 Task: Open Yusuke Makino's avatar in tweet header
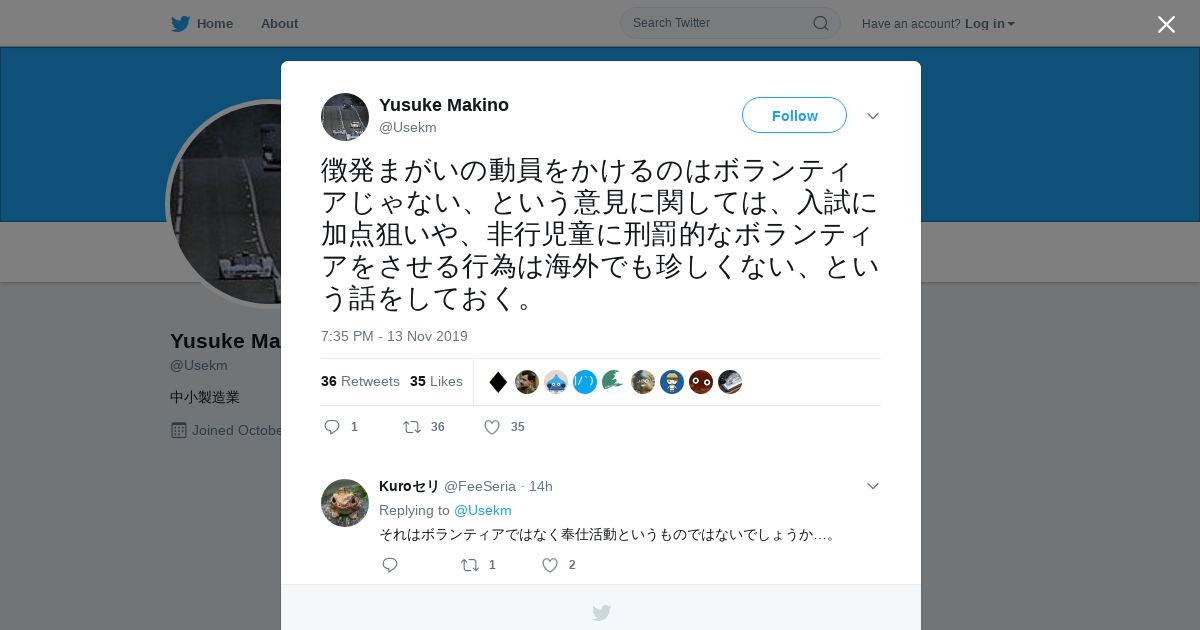(x=345, y=117)
